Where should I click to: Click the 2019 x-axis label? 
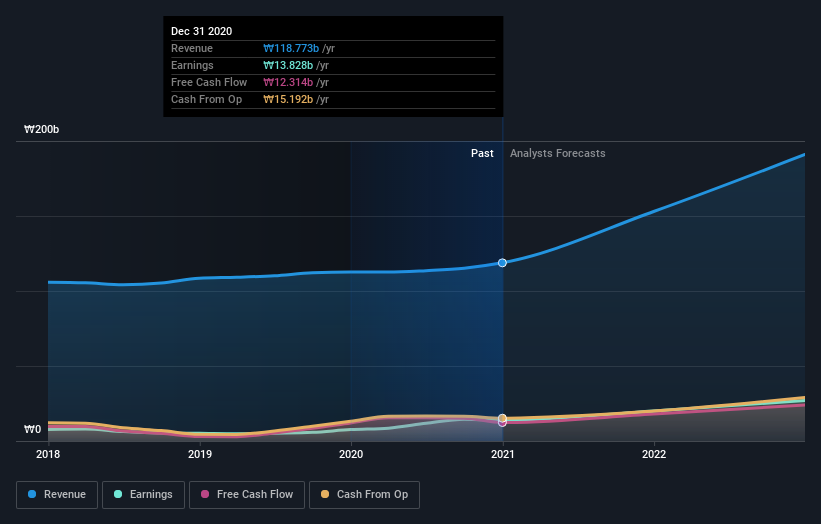199,454
